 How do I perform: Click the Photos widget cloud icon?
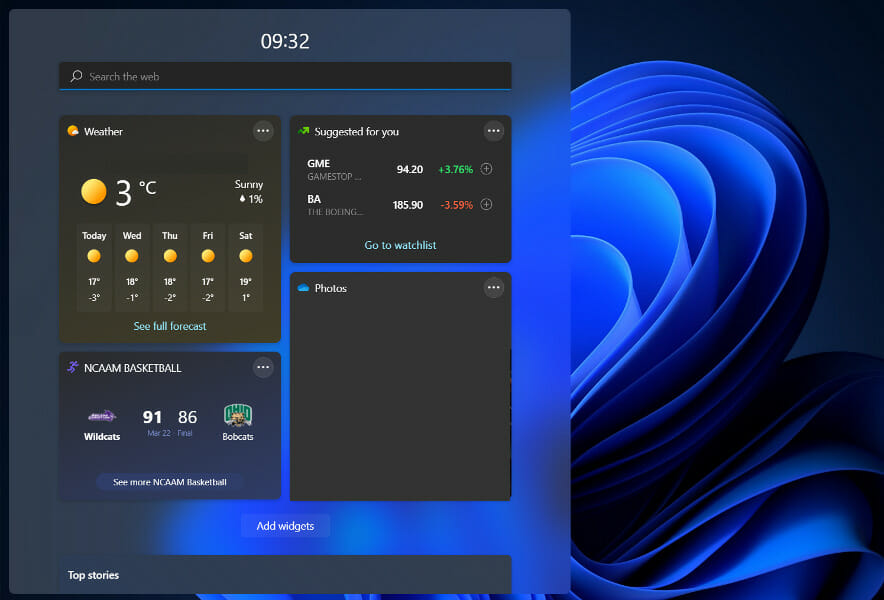(304, 287)
